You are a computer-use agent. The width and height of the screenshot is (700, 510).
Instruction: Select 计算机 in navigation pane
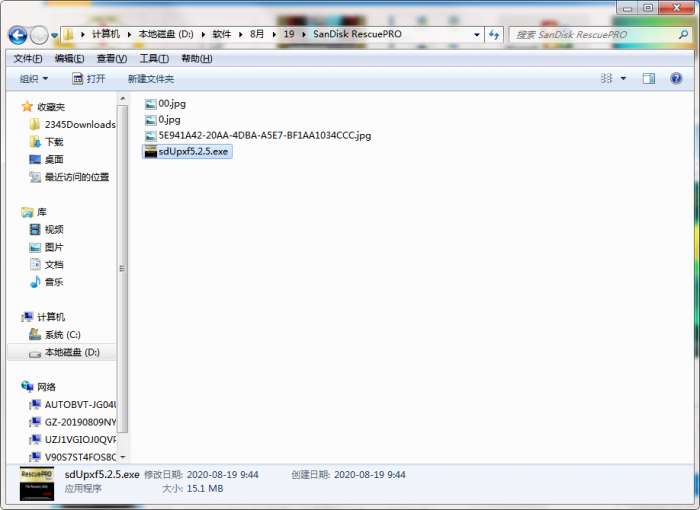pos(43,317)
